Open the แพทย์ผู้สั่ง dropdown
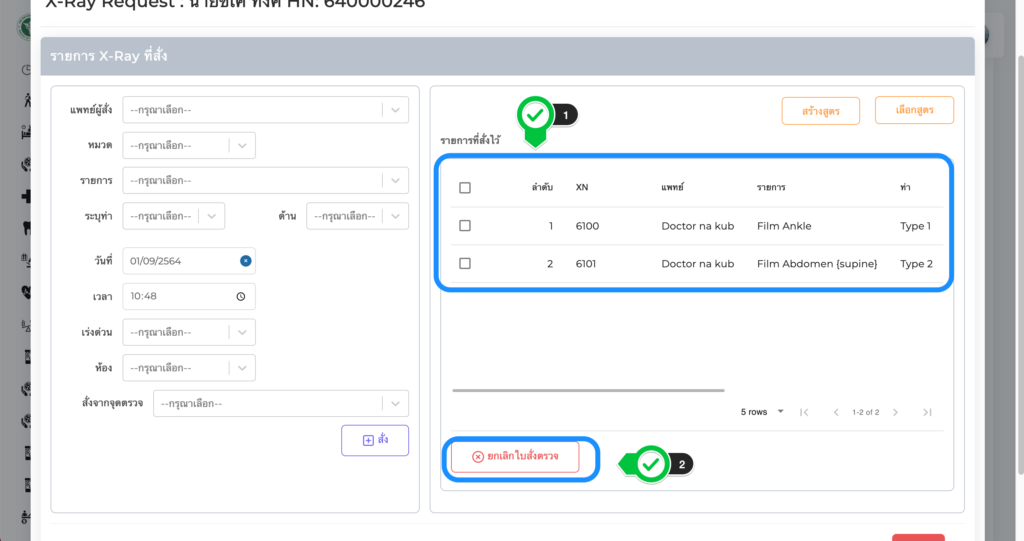The width and height of the screenshot is (1024, 541). pyautogui.click(x=396, y=110)
